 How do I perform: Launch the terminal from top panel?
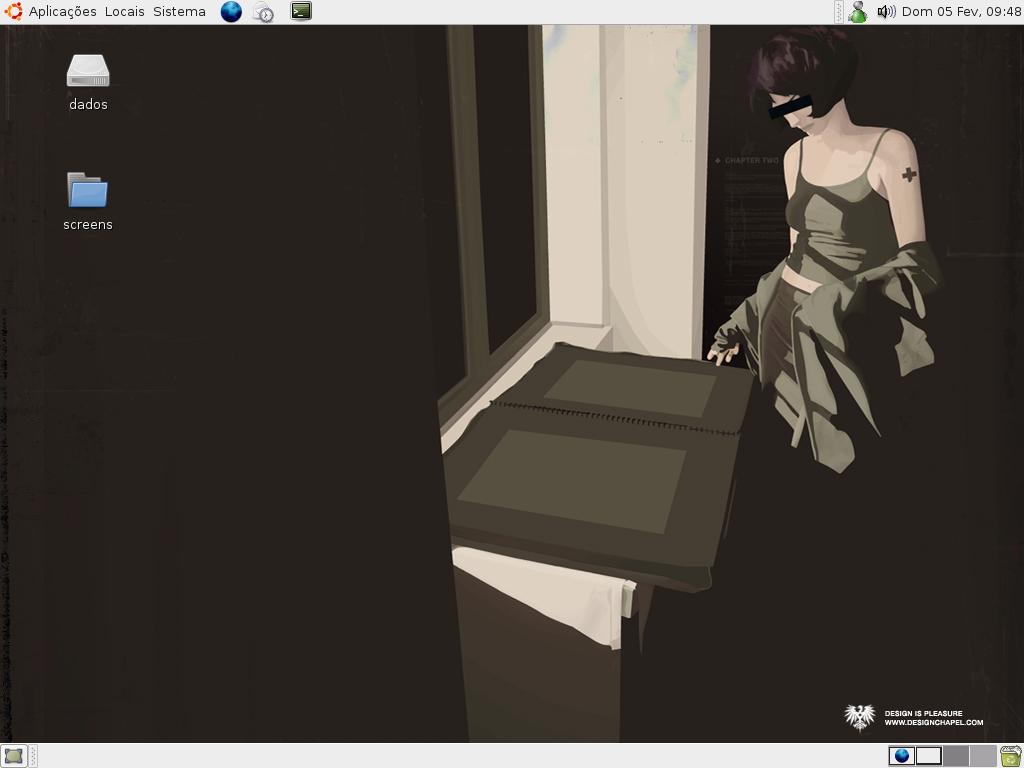(301, 11)
